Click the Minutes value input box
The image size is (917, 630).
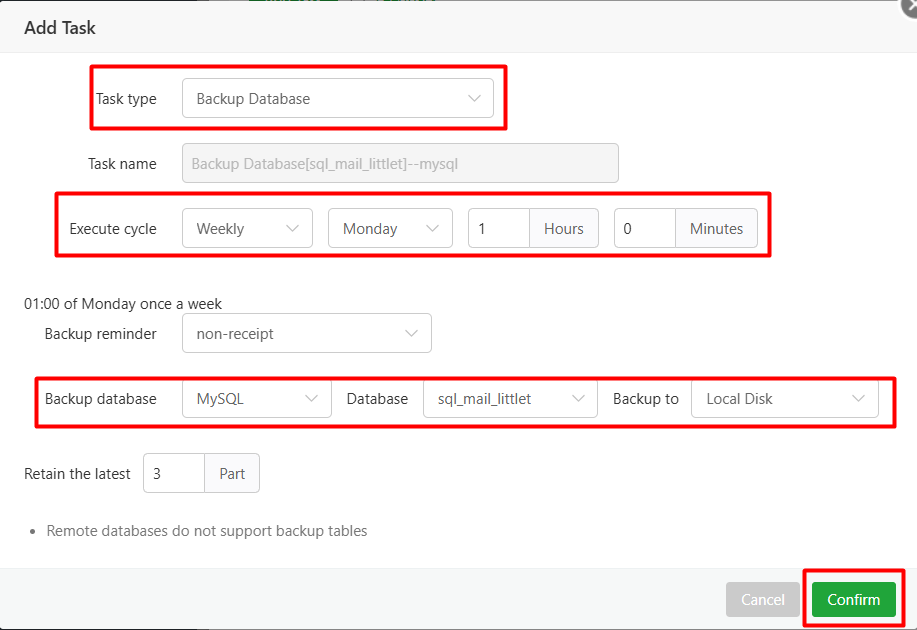click(x=644, y=228)
